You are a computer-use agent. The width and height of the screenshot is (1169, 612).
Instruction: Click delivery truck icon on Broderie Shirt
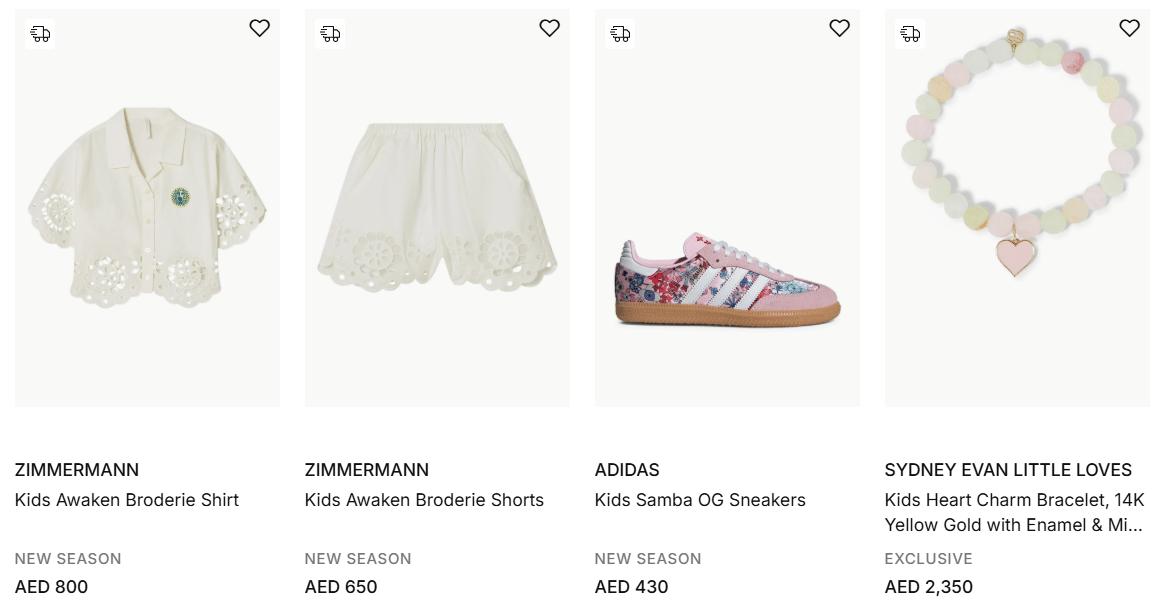(x=40, y=34)
